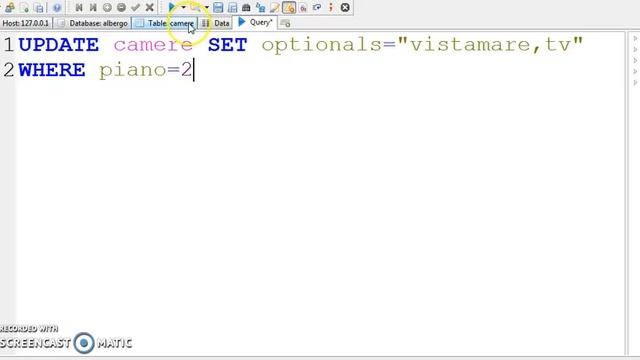Save the query with floppy disk icon
Screen dimensions: 640x360
218,7
